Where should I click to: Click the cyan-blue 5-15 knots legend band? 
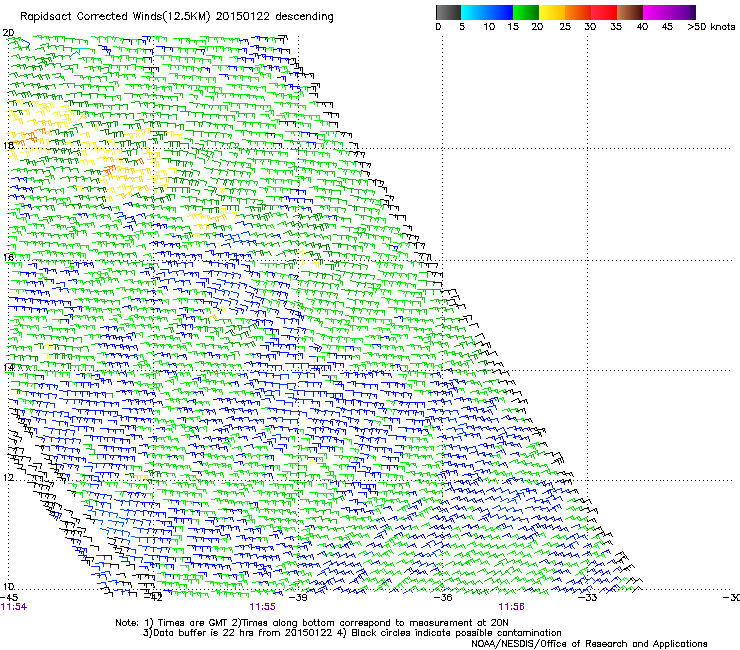[487, 12]
